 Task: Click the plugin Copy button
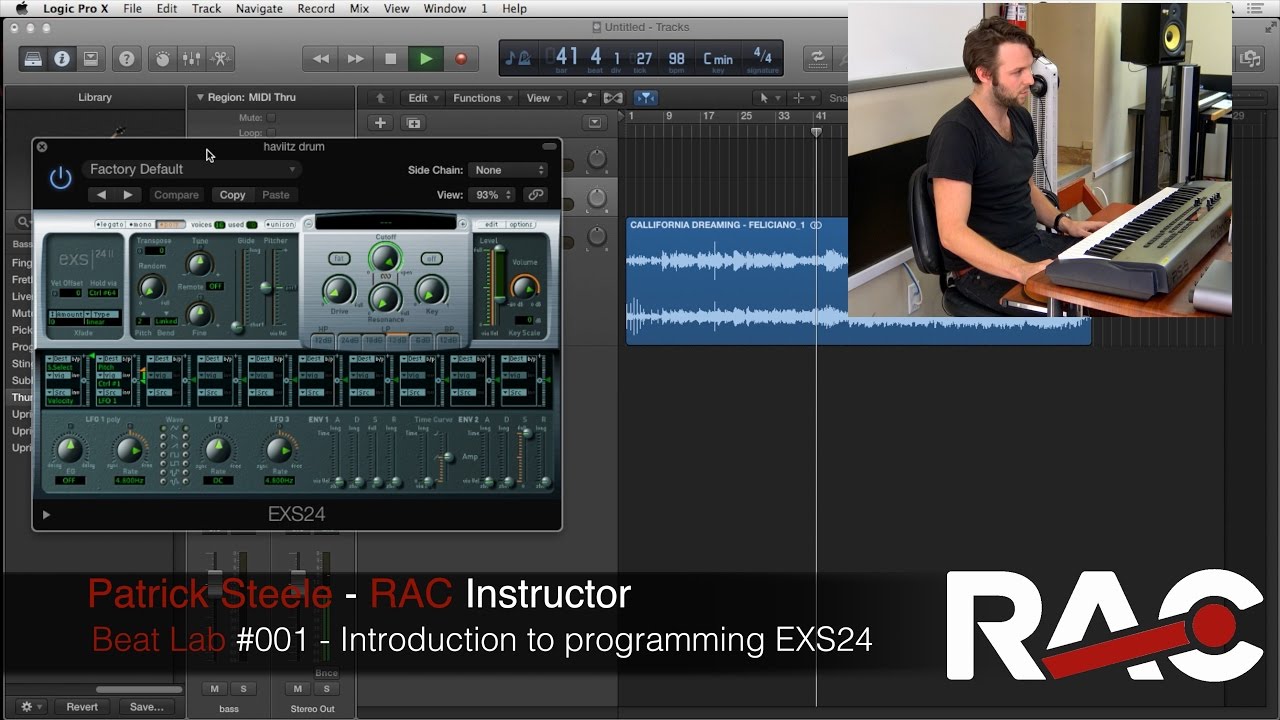[x=232, y=195]
